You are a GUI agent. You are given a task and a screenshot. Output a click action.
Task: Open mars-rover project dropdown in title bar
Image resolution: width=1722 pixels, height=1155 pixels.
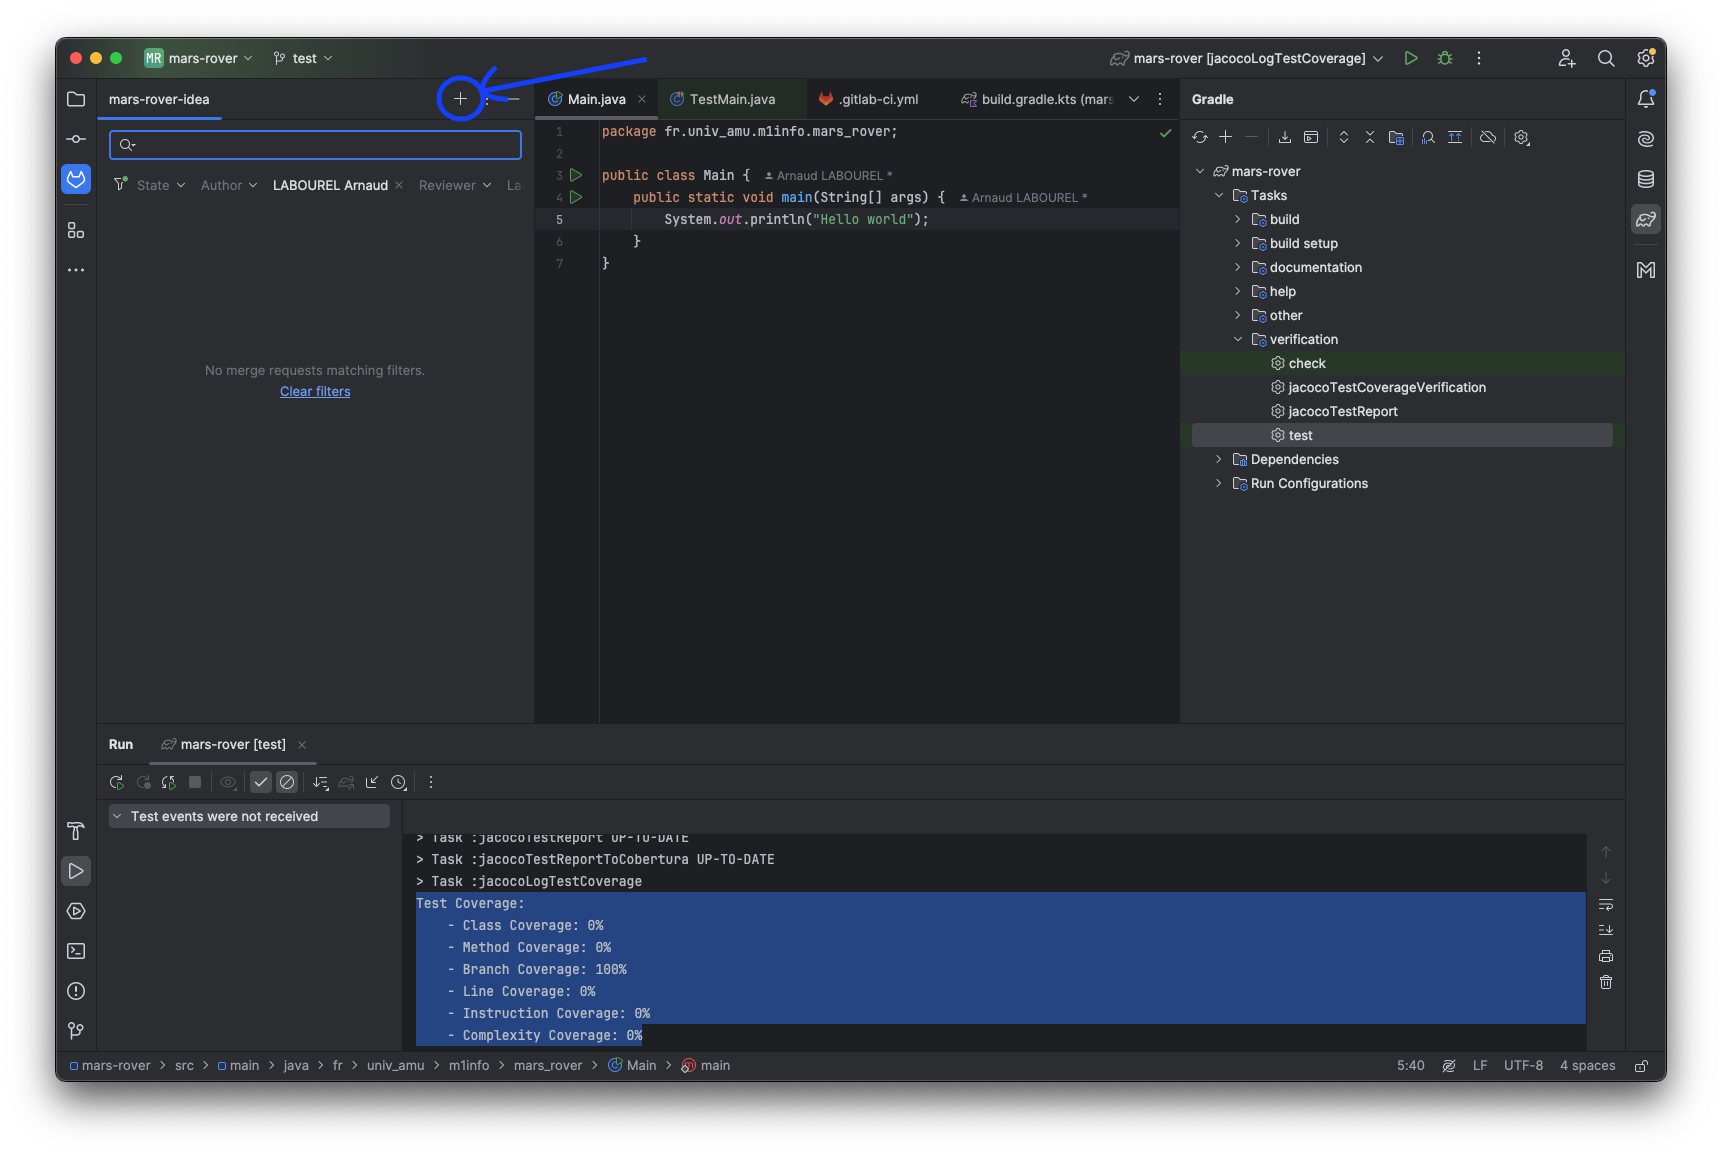point(198,58)
